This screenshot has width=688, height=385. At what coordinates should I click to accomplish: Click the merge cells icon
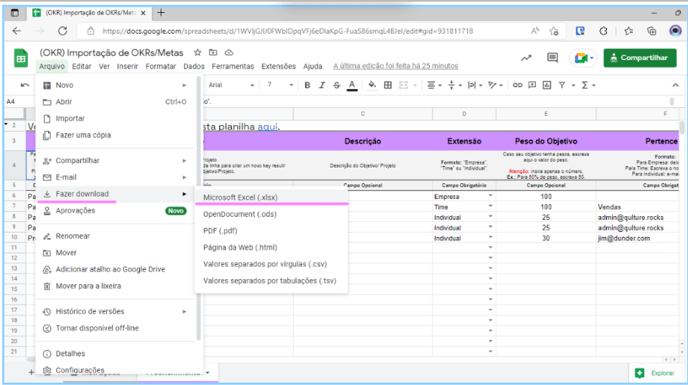coord(403,85)
